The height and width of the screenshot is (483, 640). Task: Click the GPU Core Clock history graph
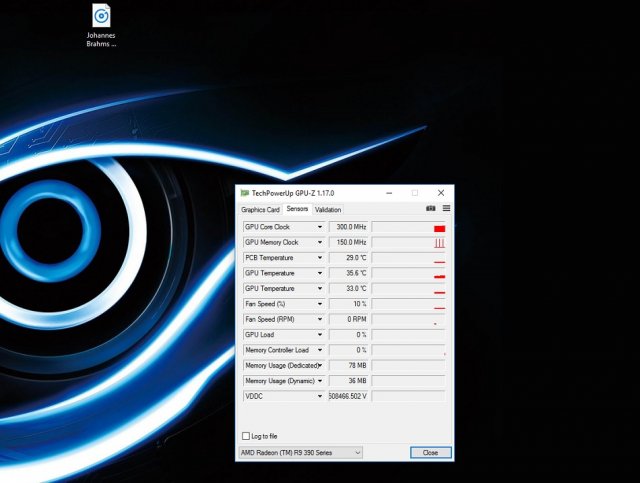[408, 227]
